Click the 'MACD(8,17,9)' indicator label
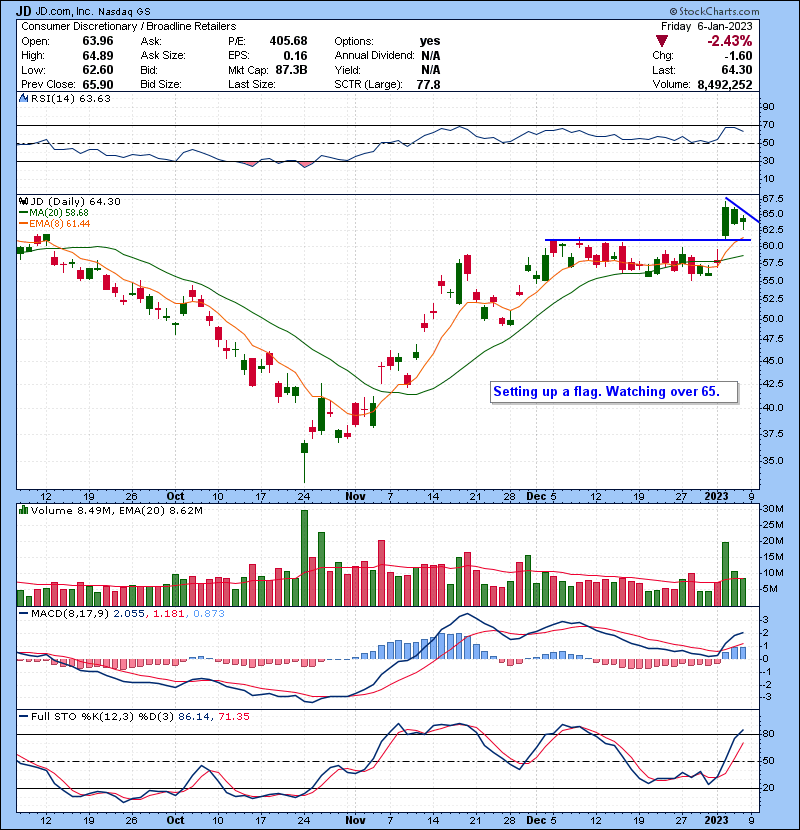Screen dimensions: 800x830 click(x=70, y=613)
